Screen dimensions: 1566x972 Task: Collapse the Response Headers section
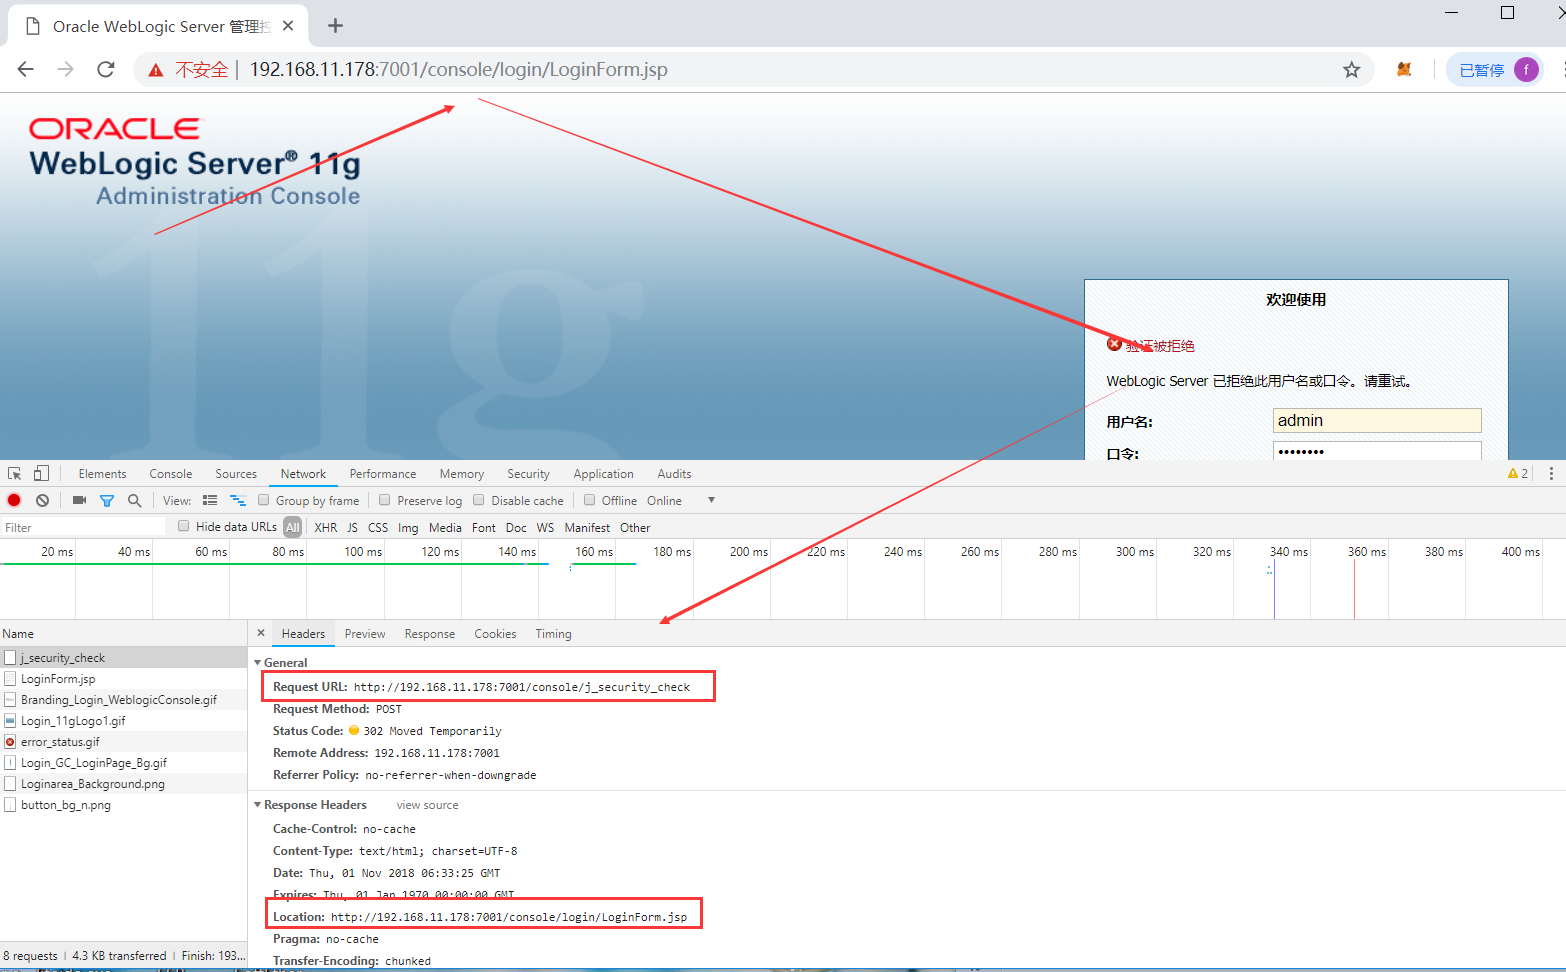click(x=257, y=805)
